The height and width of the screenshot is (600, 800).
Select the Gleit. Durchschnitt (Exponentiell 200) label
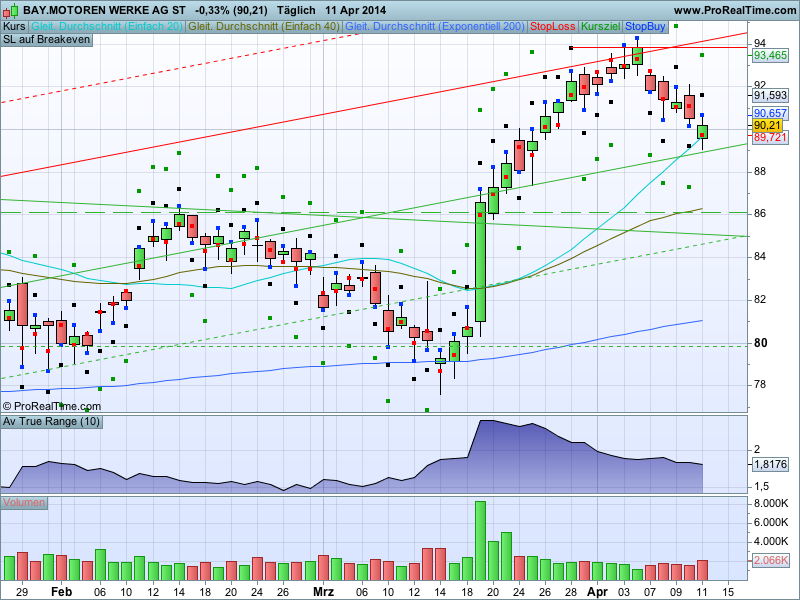pyautogui.click(x=435, y=27)
